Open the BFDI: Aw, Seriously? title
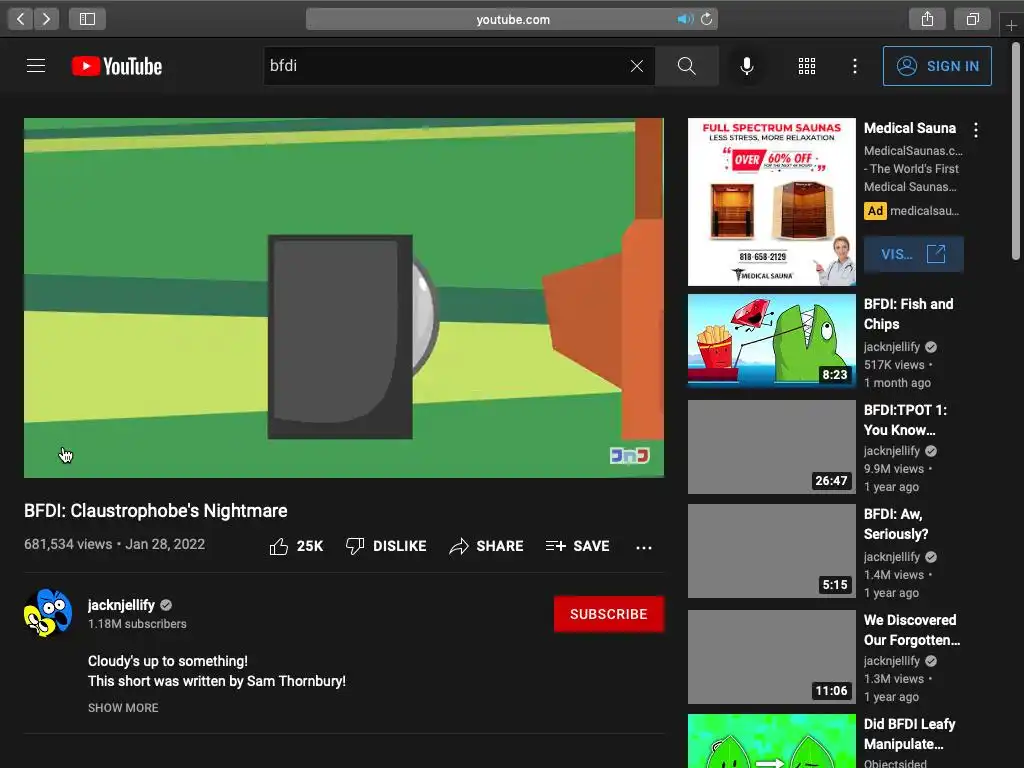Viewport: 1024px width, 768px height. pyautogui.click(x=896, y=524)
